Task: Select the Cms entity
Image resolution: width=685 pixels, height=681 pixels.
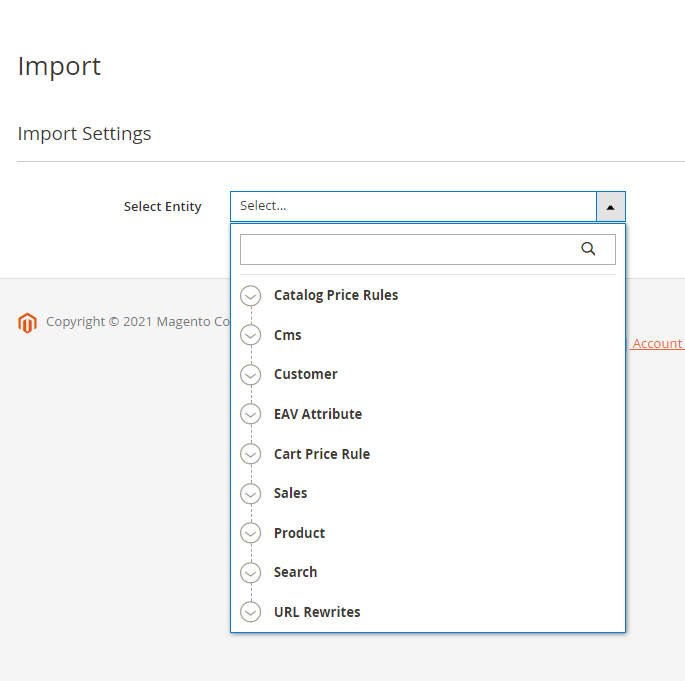Action: coord(287,335)
